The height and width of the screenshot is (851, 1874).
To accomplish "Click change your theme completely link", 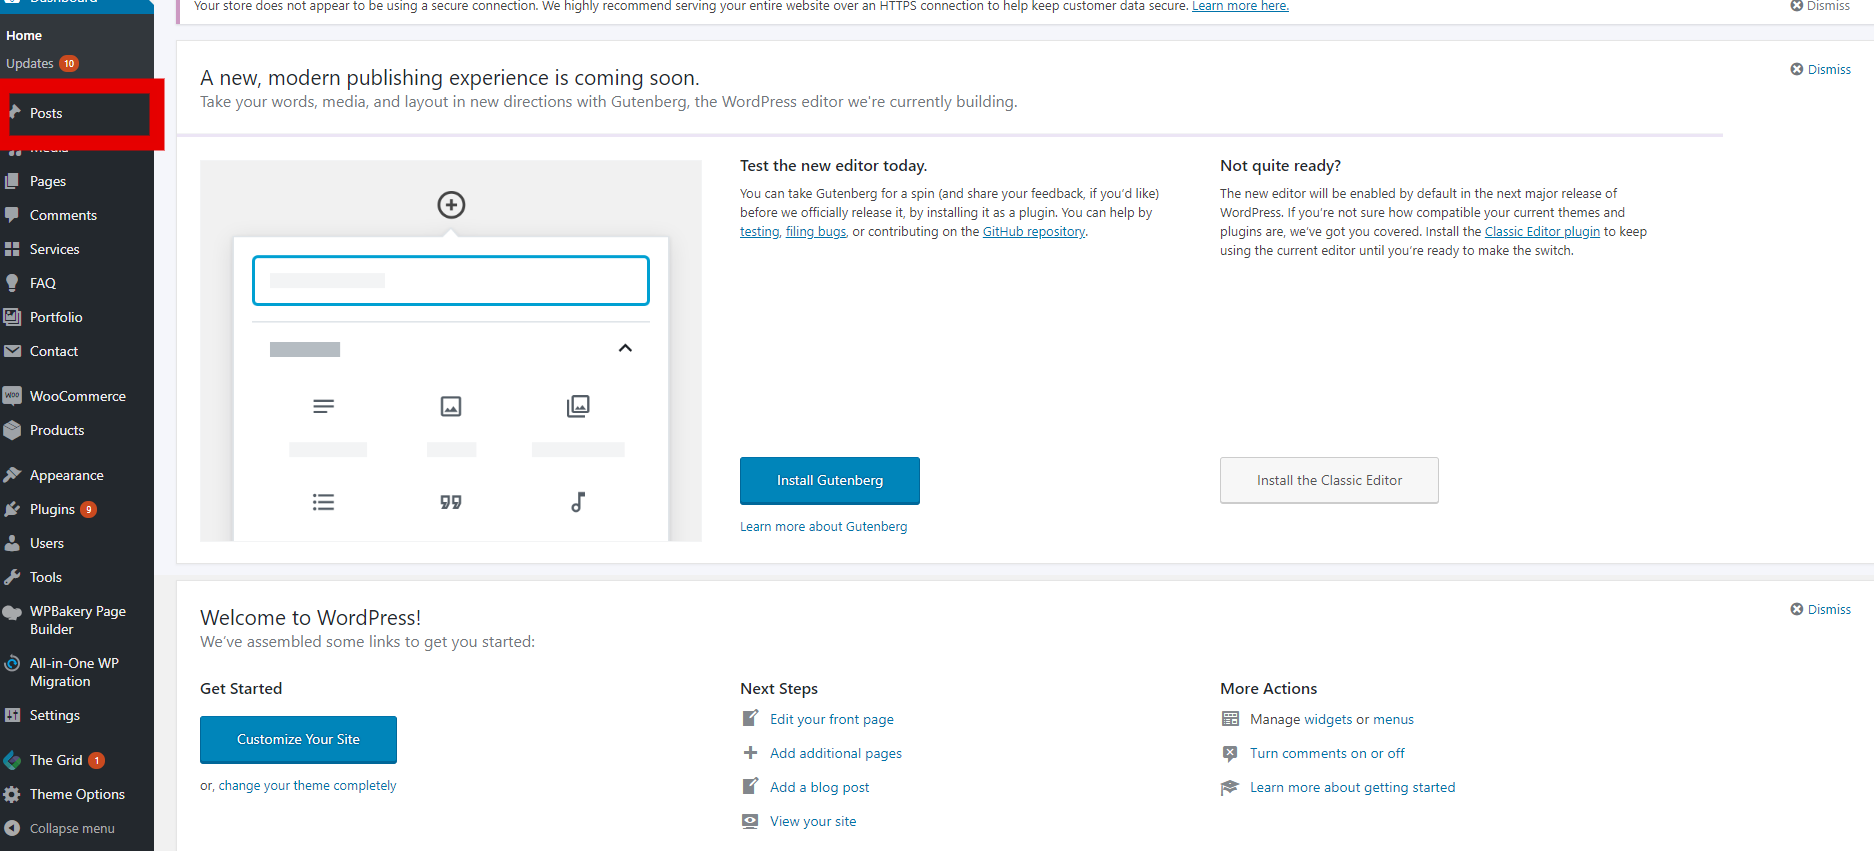I will tap(307, 786).
